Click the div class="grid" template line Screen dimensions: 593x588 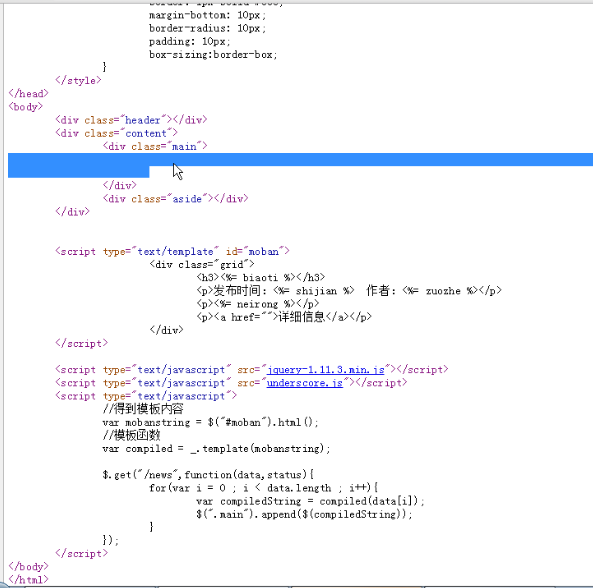[x=202, y=264]
